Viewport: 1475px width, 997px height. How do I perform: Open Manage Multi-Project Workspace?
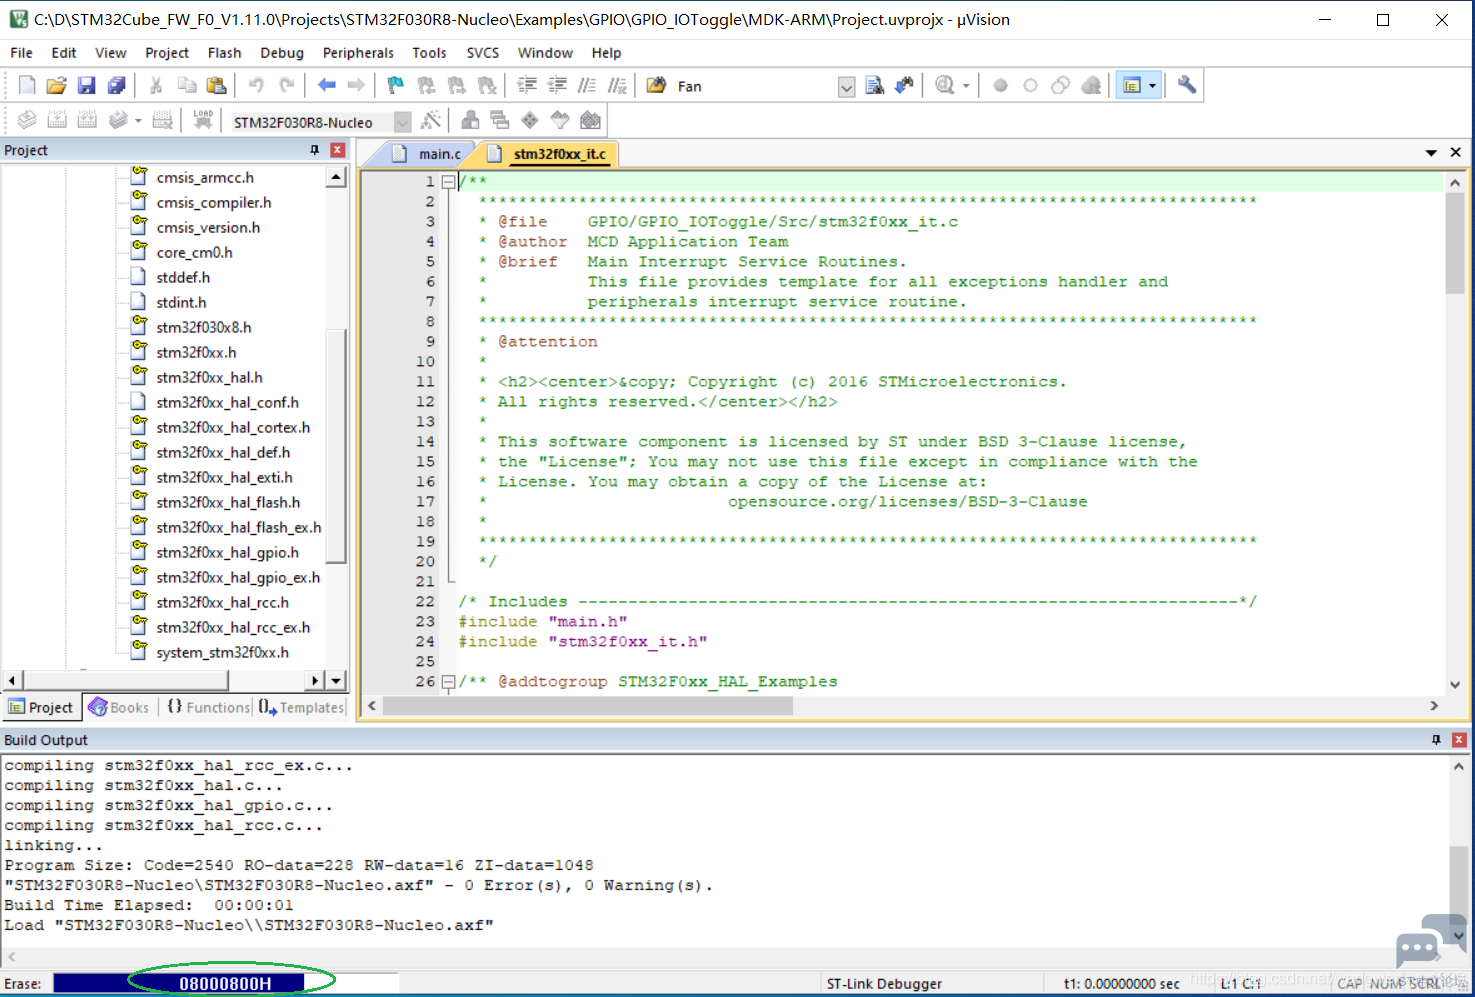coord(500,121)
